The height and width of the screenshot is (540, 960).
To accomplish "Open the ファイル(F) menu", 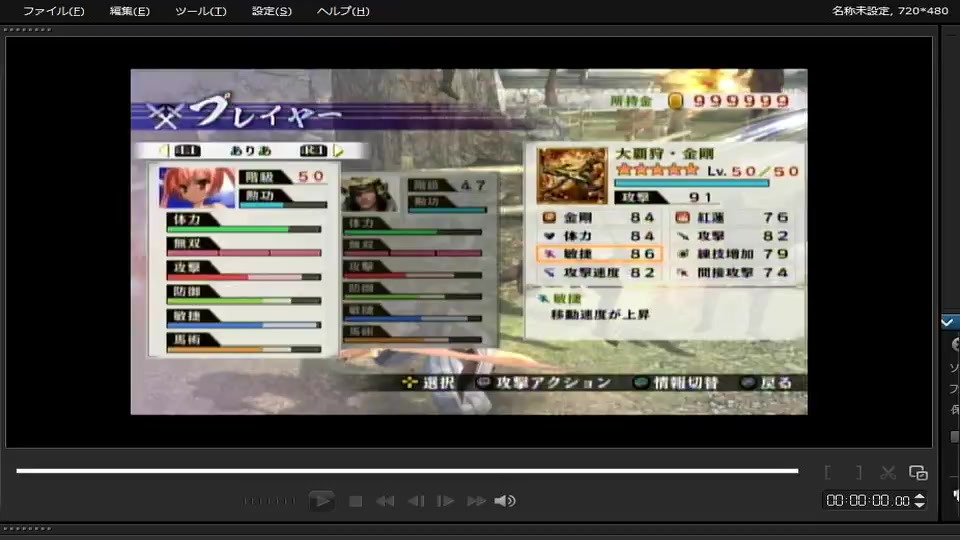I will coord(54,11).
